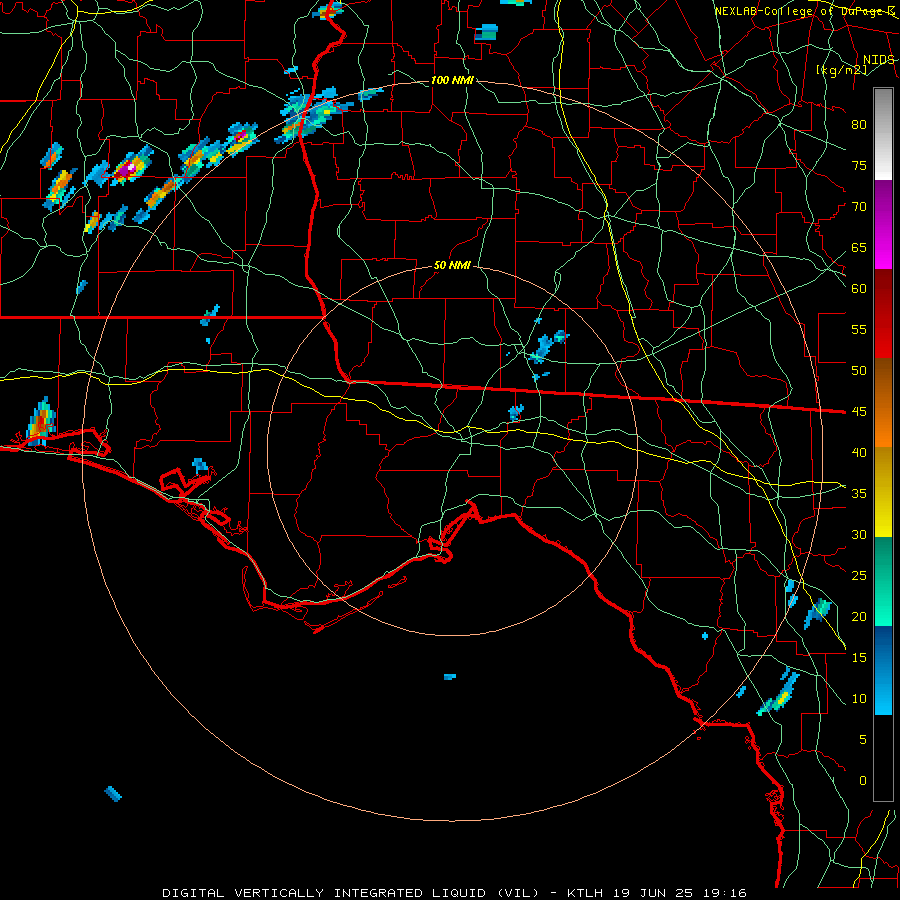Screen dimensions: 900x900
Task: Click the VIL KTLH timestamp caption
Action: (454, 893)
